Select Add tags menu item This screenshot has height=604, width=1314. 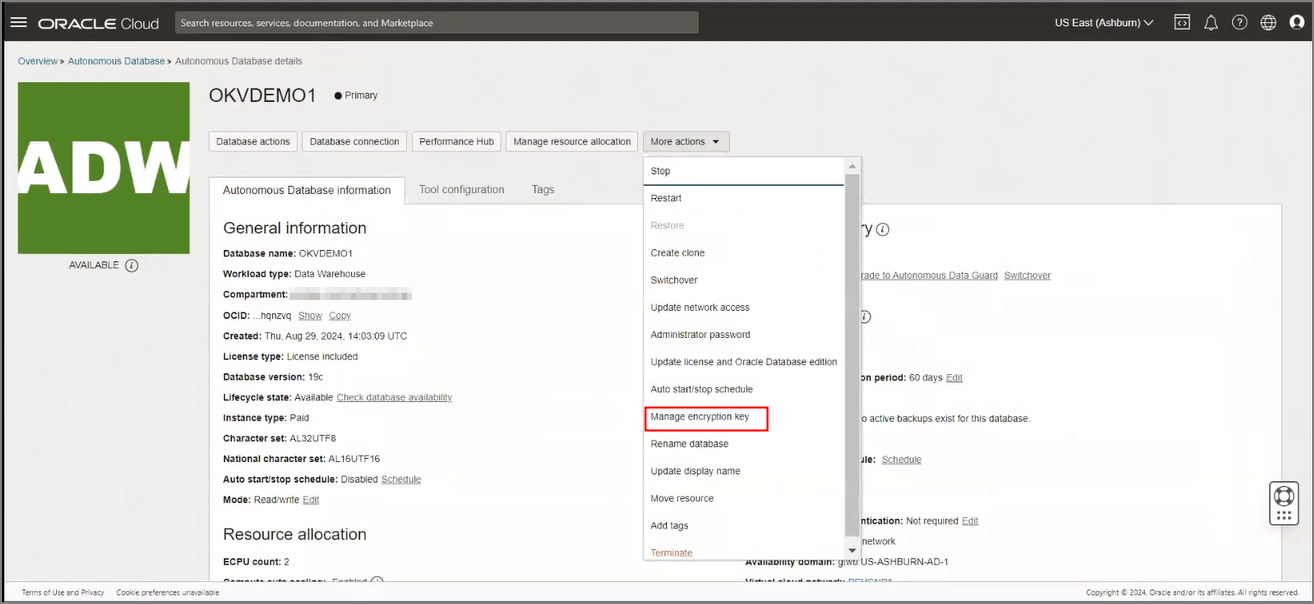[744, 526]
